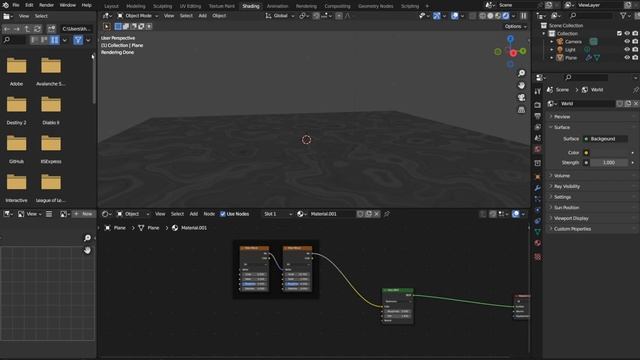Screen dimensions: 640x360
Task: Switch to the Texture Paint workspace tab
Action: tap(222, 6)
